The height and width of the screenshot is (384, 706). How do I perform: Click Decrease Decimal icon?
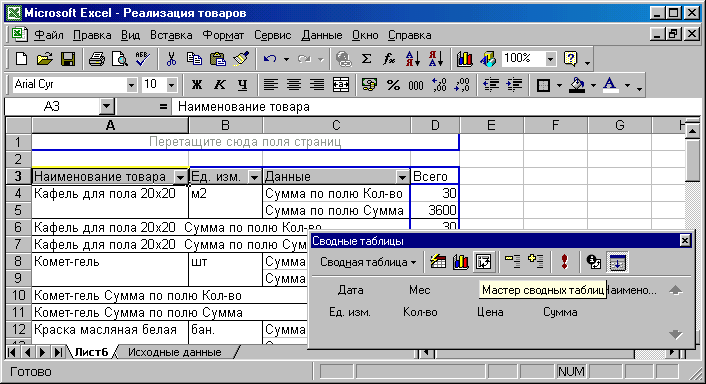(x=462, y=85)
